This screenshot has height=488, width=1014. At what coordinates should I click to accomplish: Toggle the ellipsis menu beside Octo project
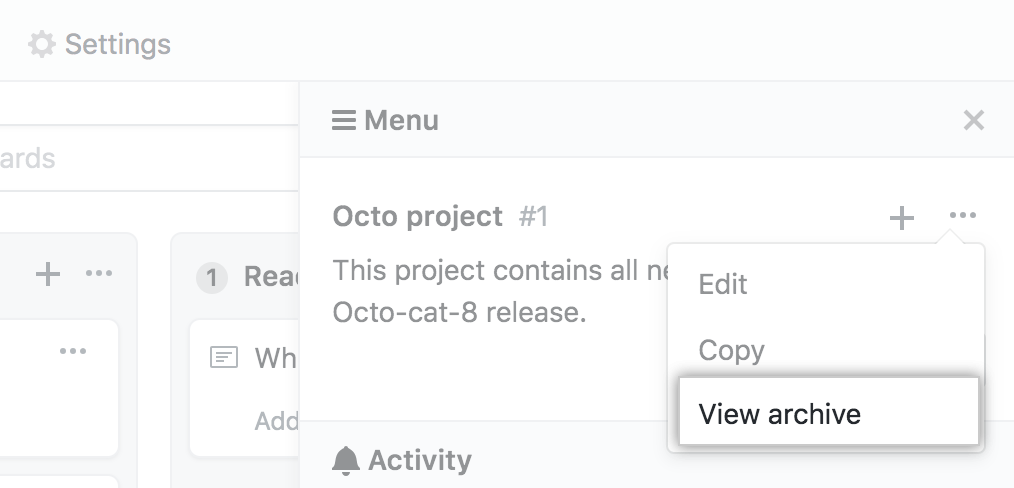tap(963, 216)
